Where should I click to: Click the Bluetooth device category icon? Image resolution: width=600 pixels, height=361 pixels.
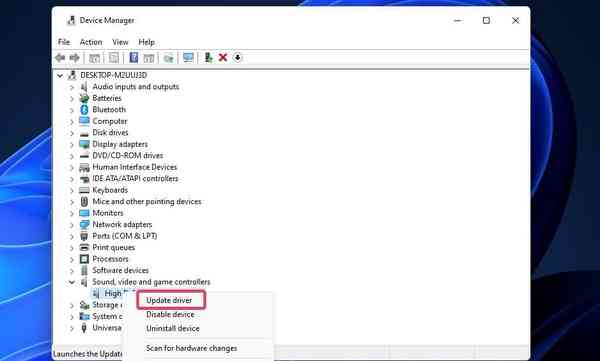pos(84,109)
